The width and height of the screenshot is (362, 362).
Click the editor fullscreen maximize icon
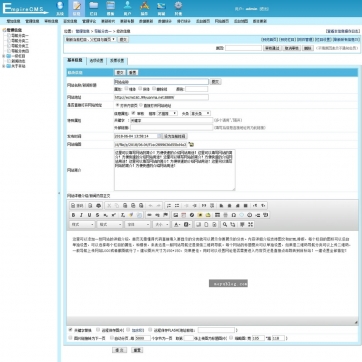tap(250, 225)
